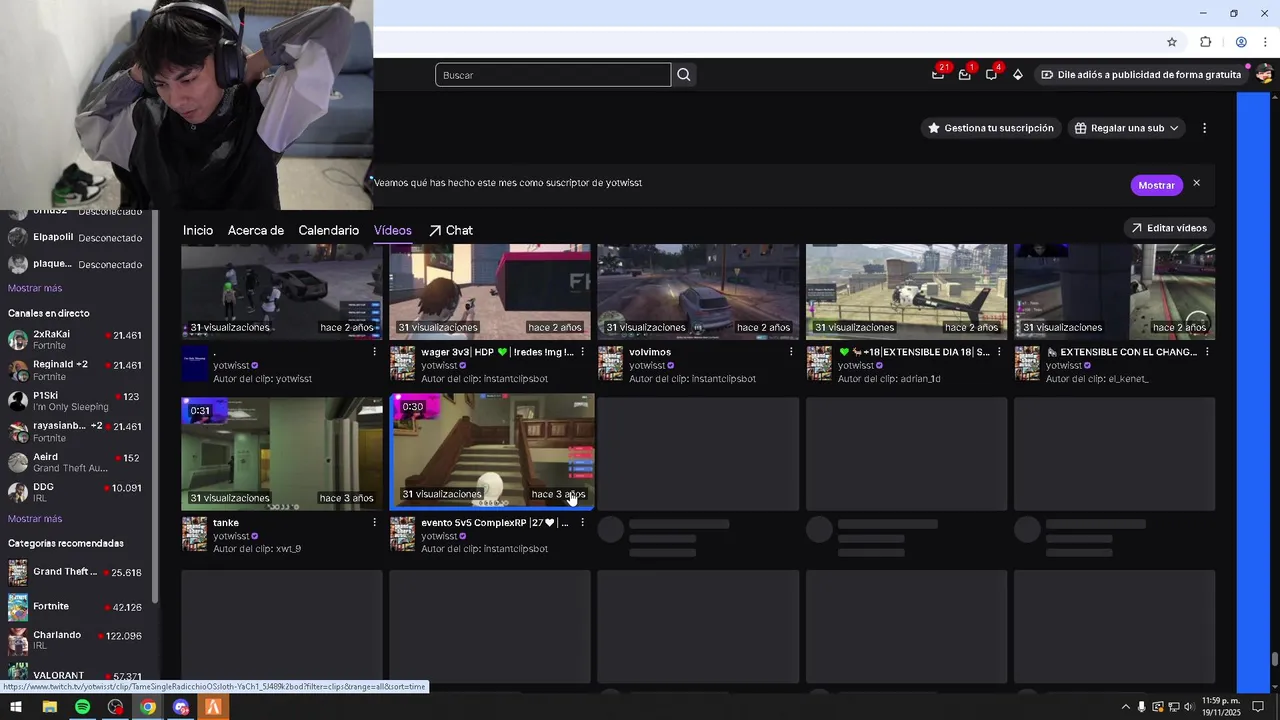1280x720 pixels.
Task: Open P1Ski live channel
Action: [x=75, y=401]
